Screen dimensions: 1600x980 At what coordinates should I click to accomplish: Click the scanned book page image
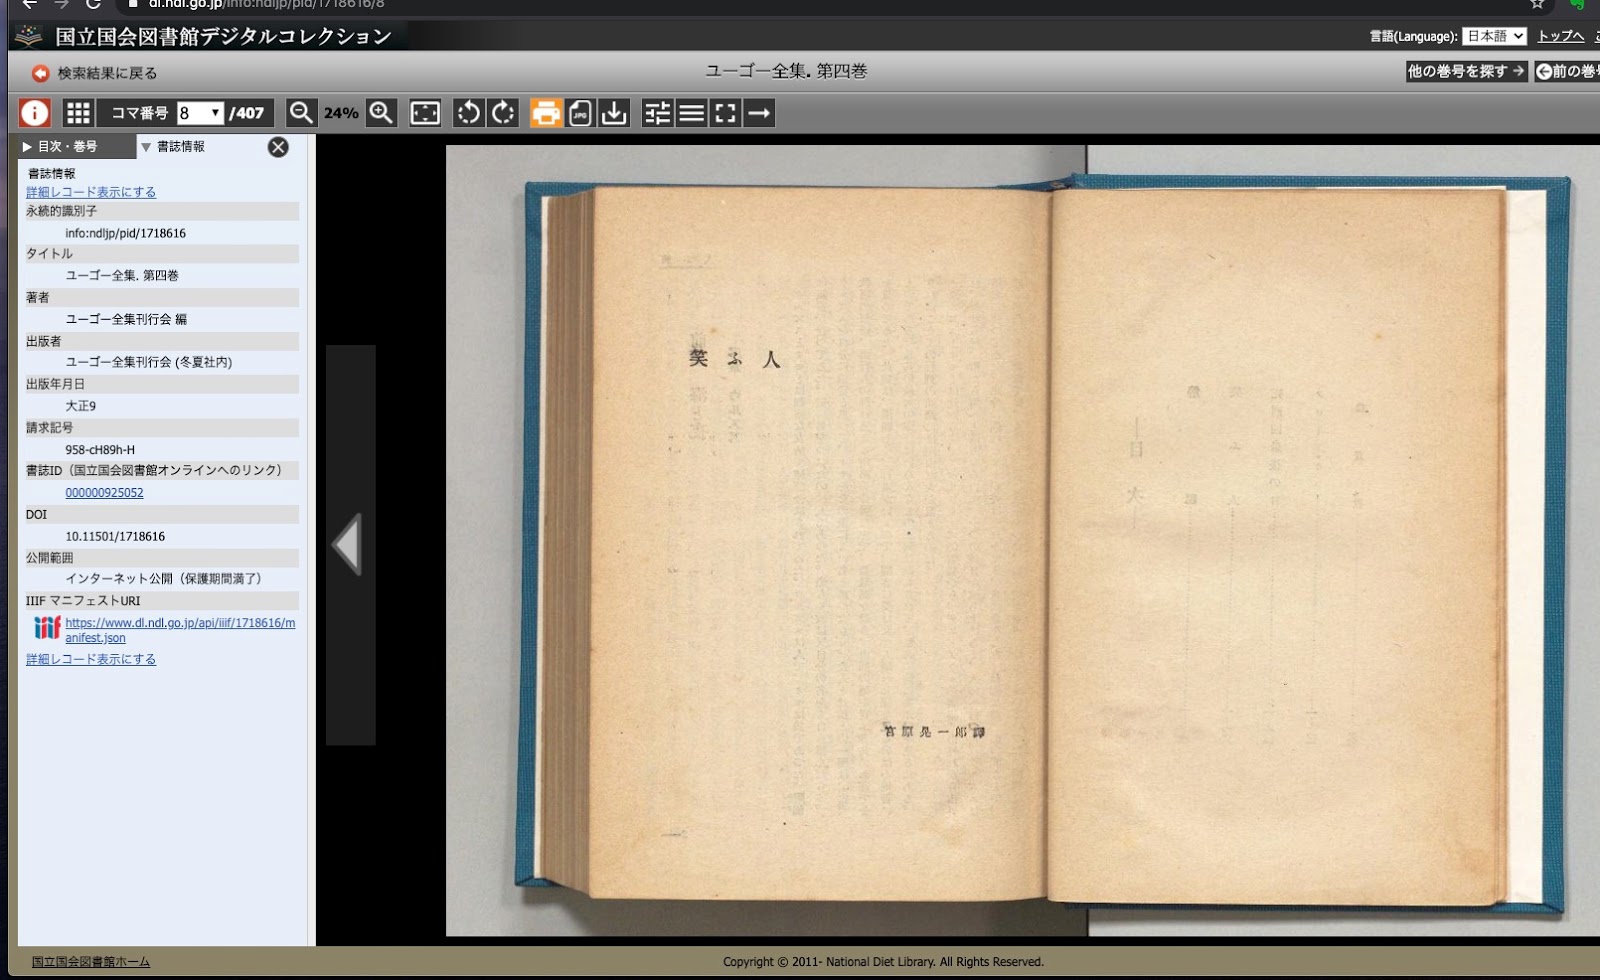(1022, 540)
